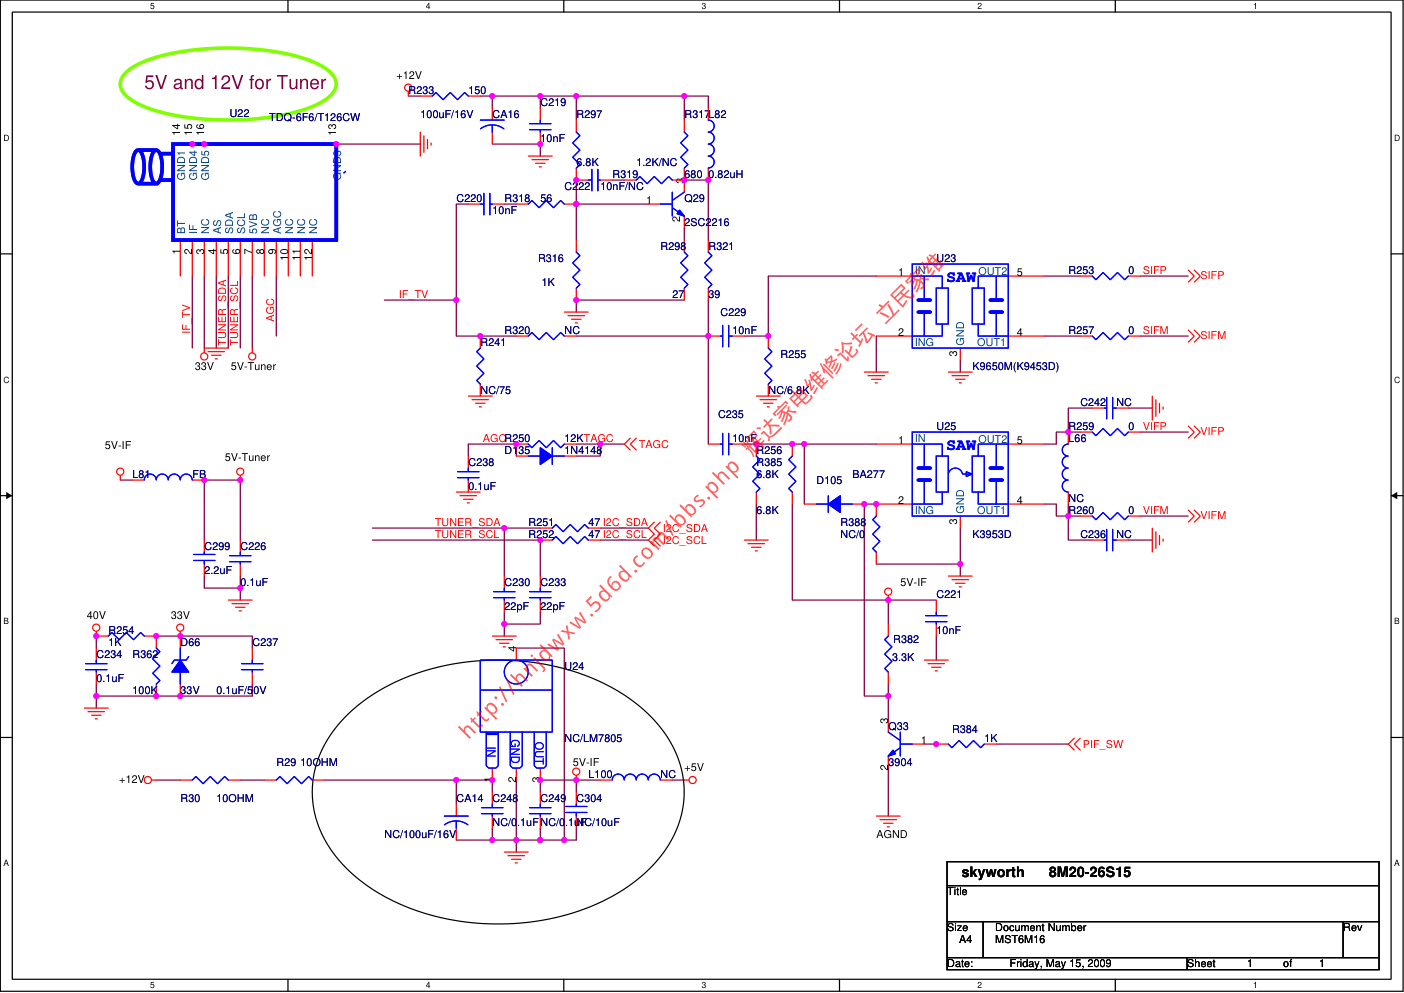Screen dimensions: 1404x993
Task: Click the D135 diode symbol
Action: click(545, 456)
